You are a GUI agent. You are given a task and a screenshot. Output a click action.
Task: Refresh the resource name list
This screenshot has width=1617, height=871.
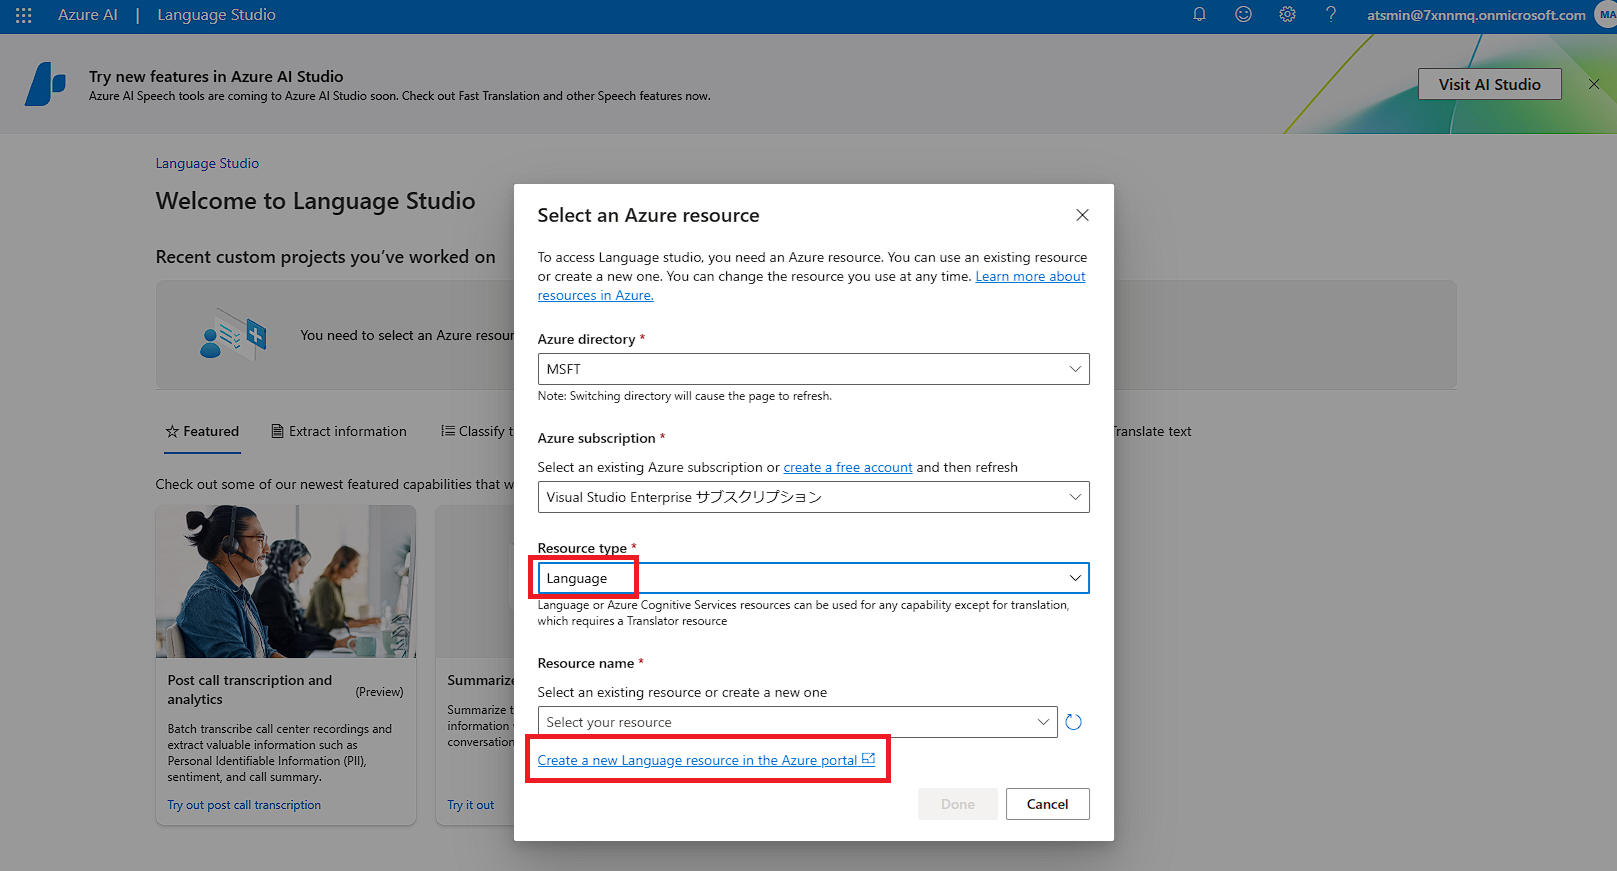1074,722
